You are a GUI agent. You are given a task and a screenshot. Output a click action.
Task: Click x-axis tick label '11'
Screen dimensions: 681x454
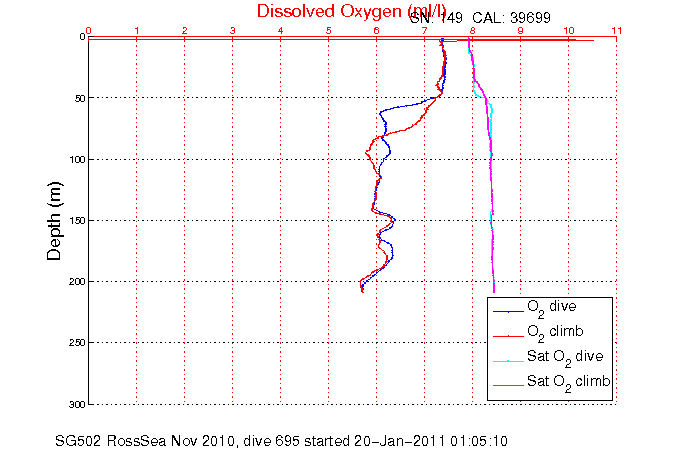point(617,31)
